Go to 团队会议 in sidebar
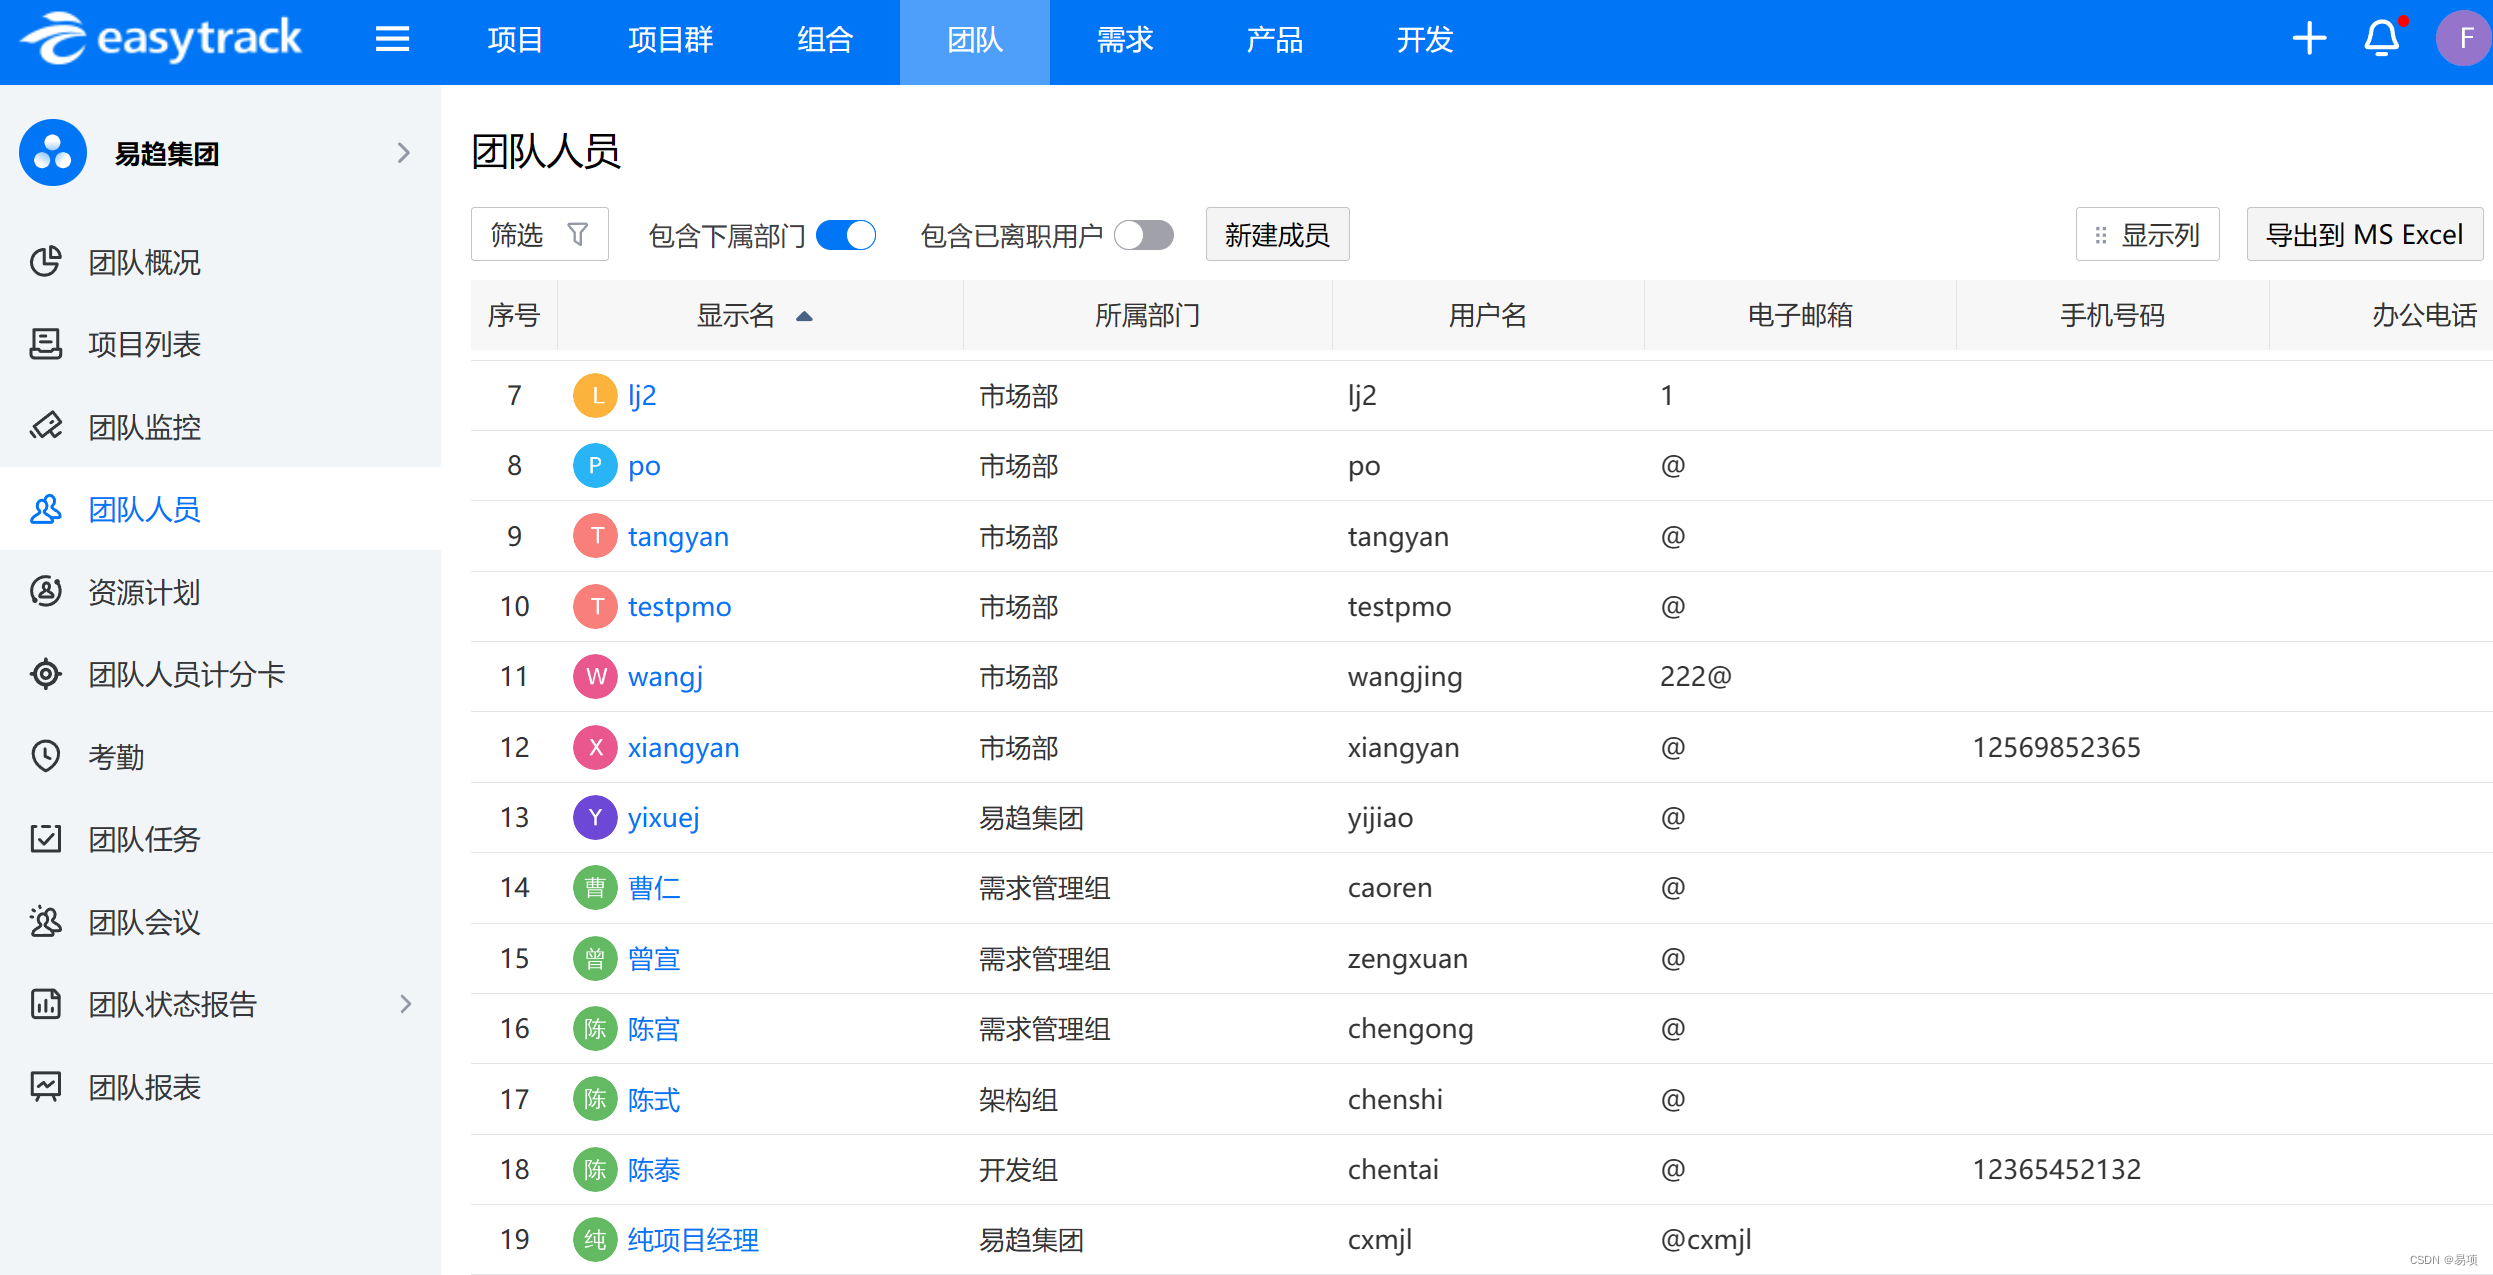The height and width of the screenshot is (1275, 2493). [144, 922]
